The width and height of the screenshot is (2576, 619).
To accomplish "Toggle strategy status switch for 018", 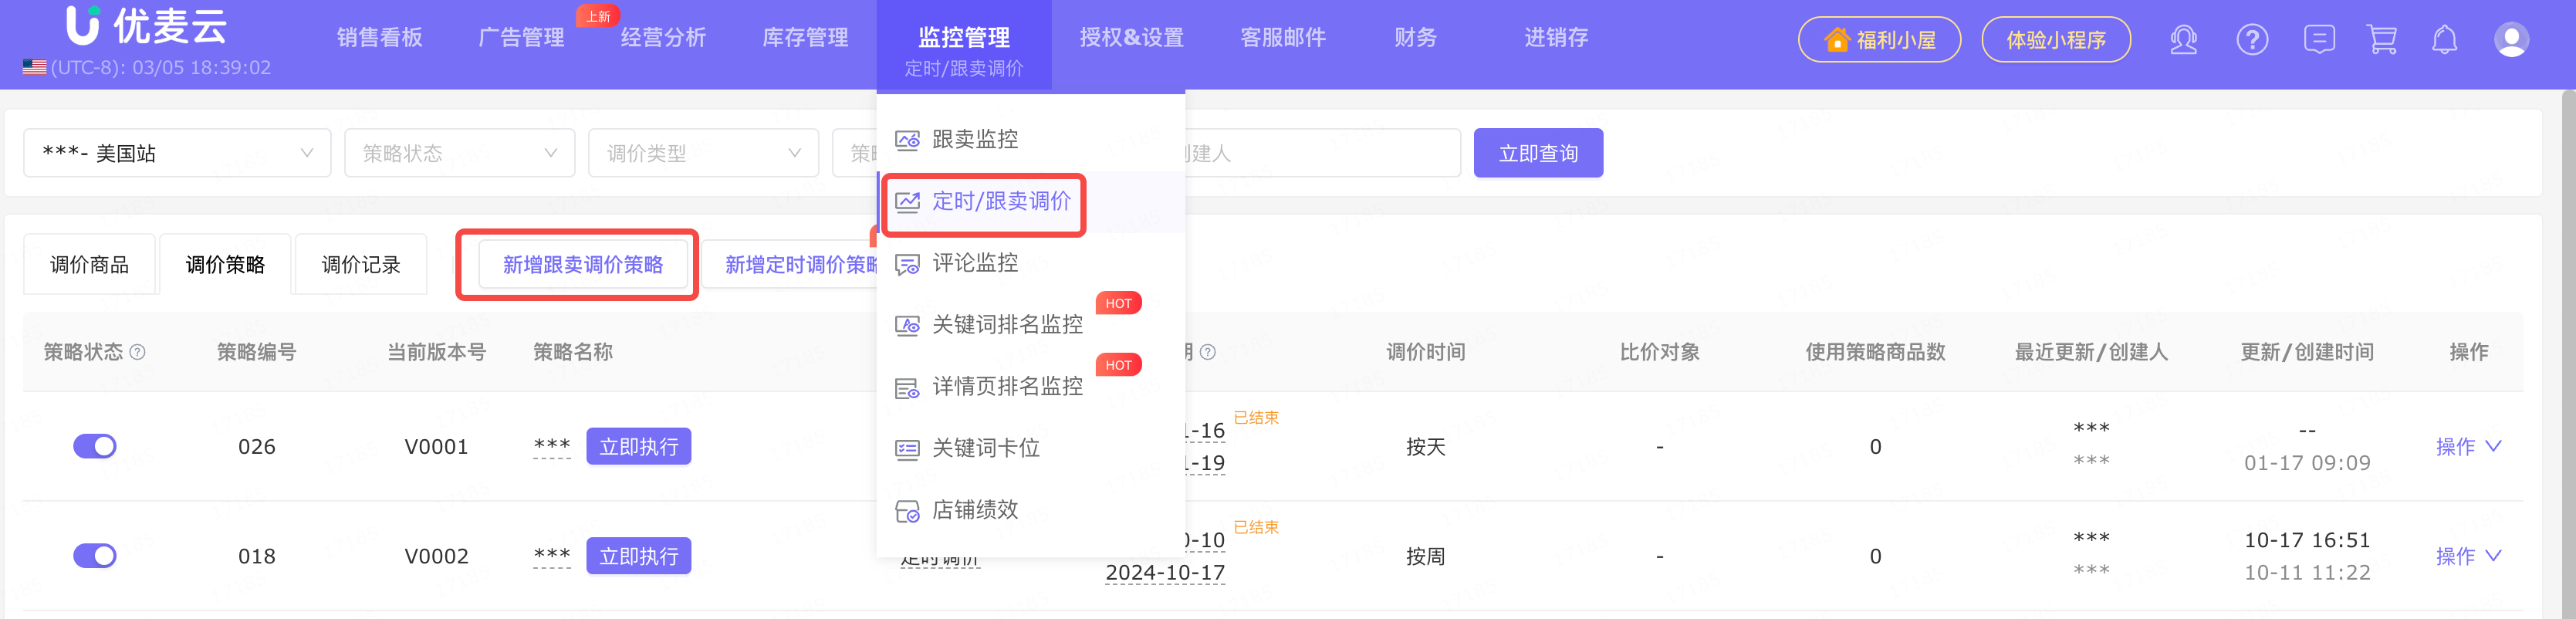I will pos(95,556).
